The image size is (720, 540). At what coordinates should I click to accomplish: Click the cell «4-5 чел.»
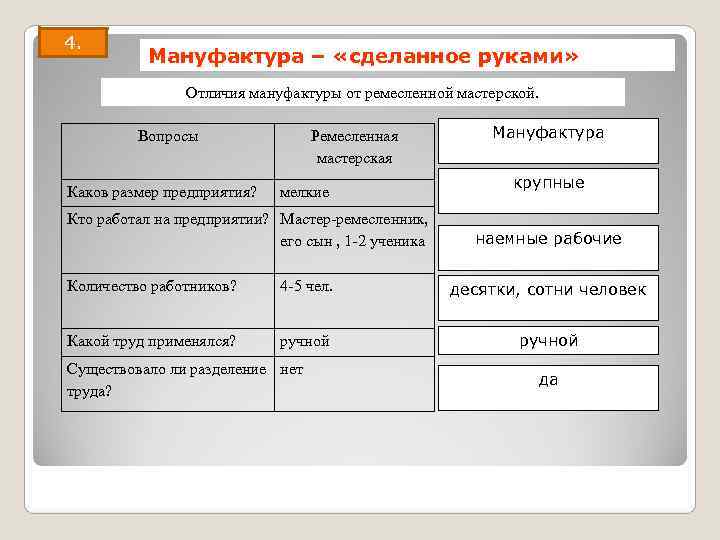354,301
